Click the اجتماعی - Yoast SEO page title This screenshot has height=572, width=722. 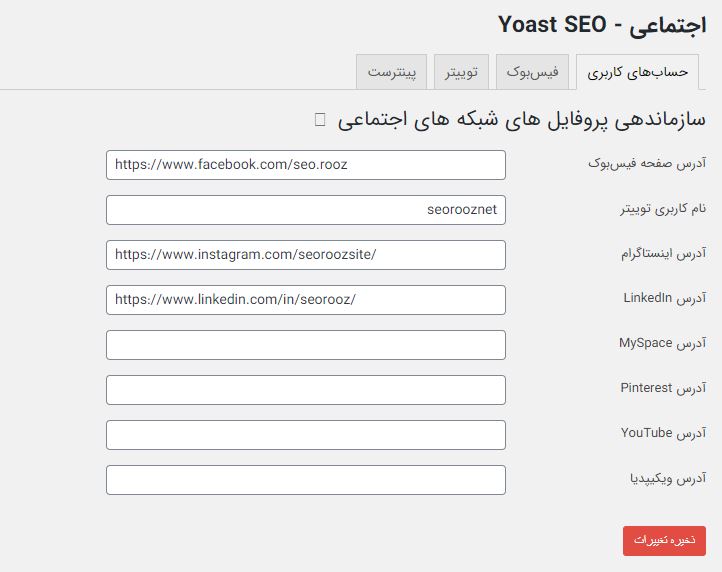click(x=602, y=24)
